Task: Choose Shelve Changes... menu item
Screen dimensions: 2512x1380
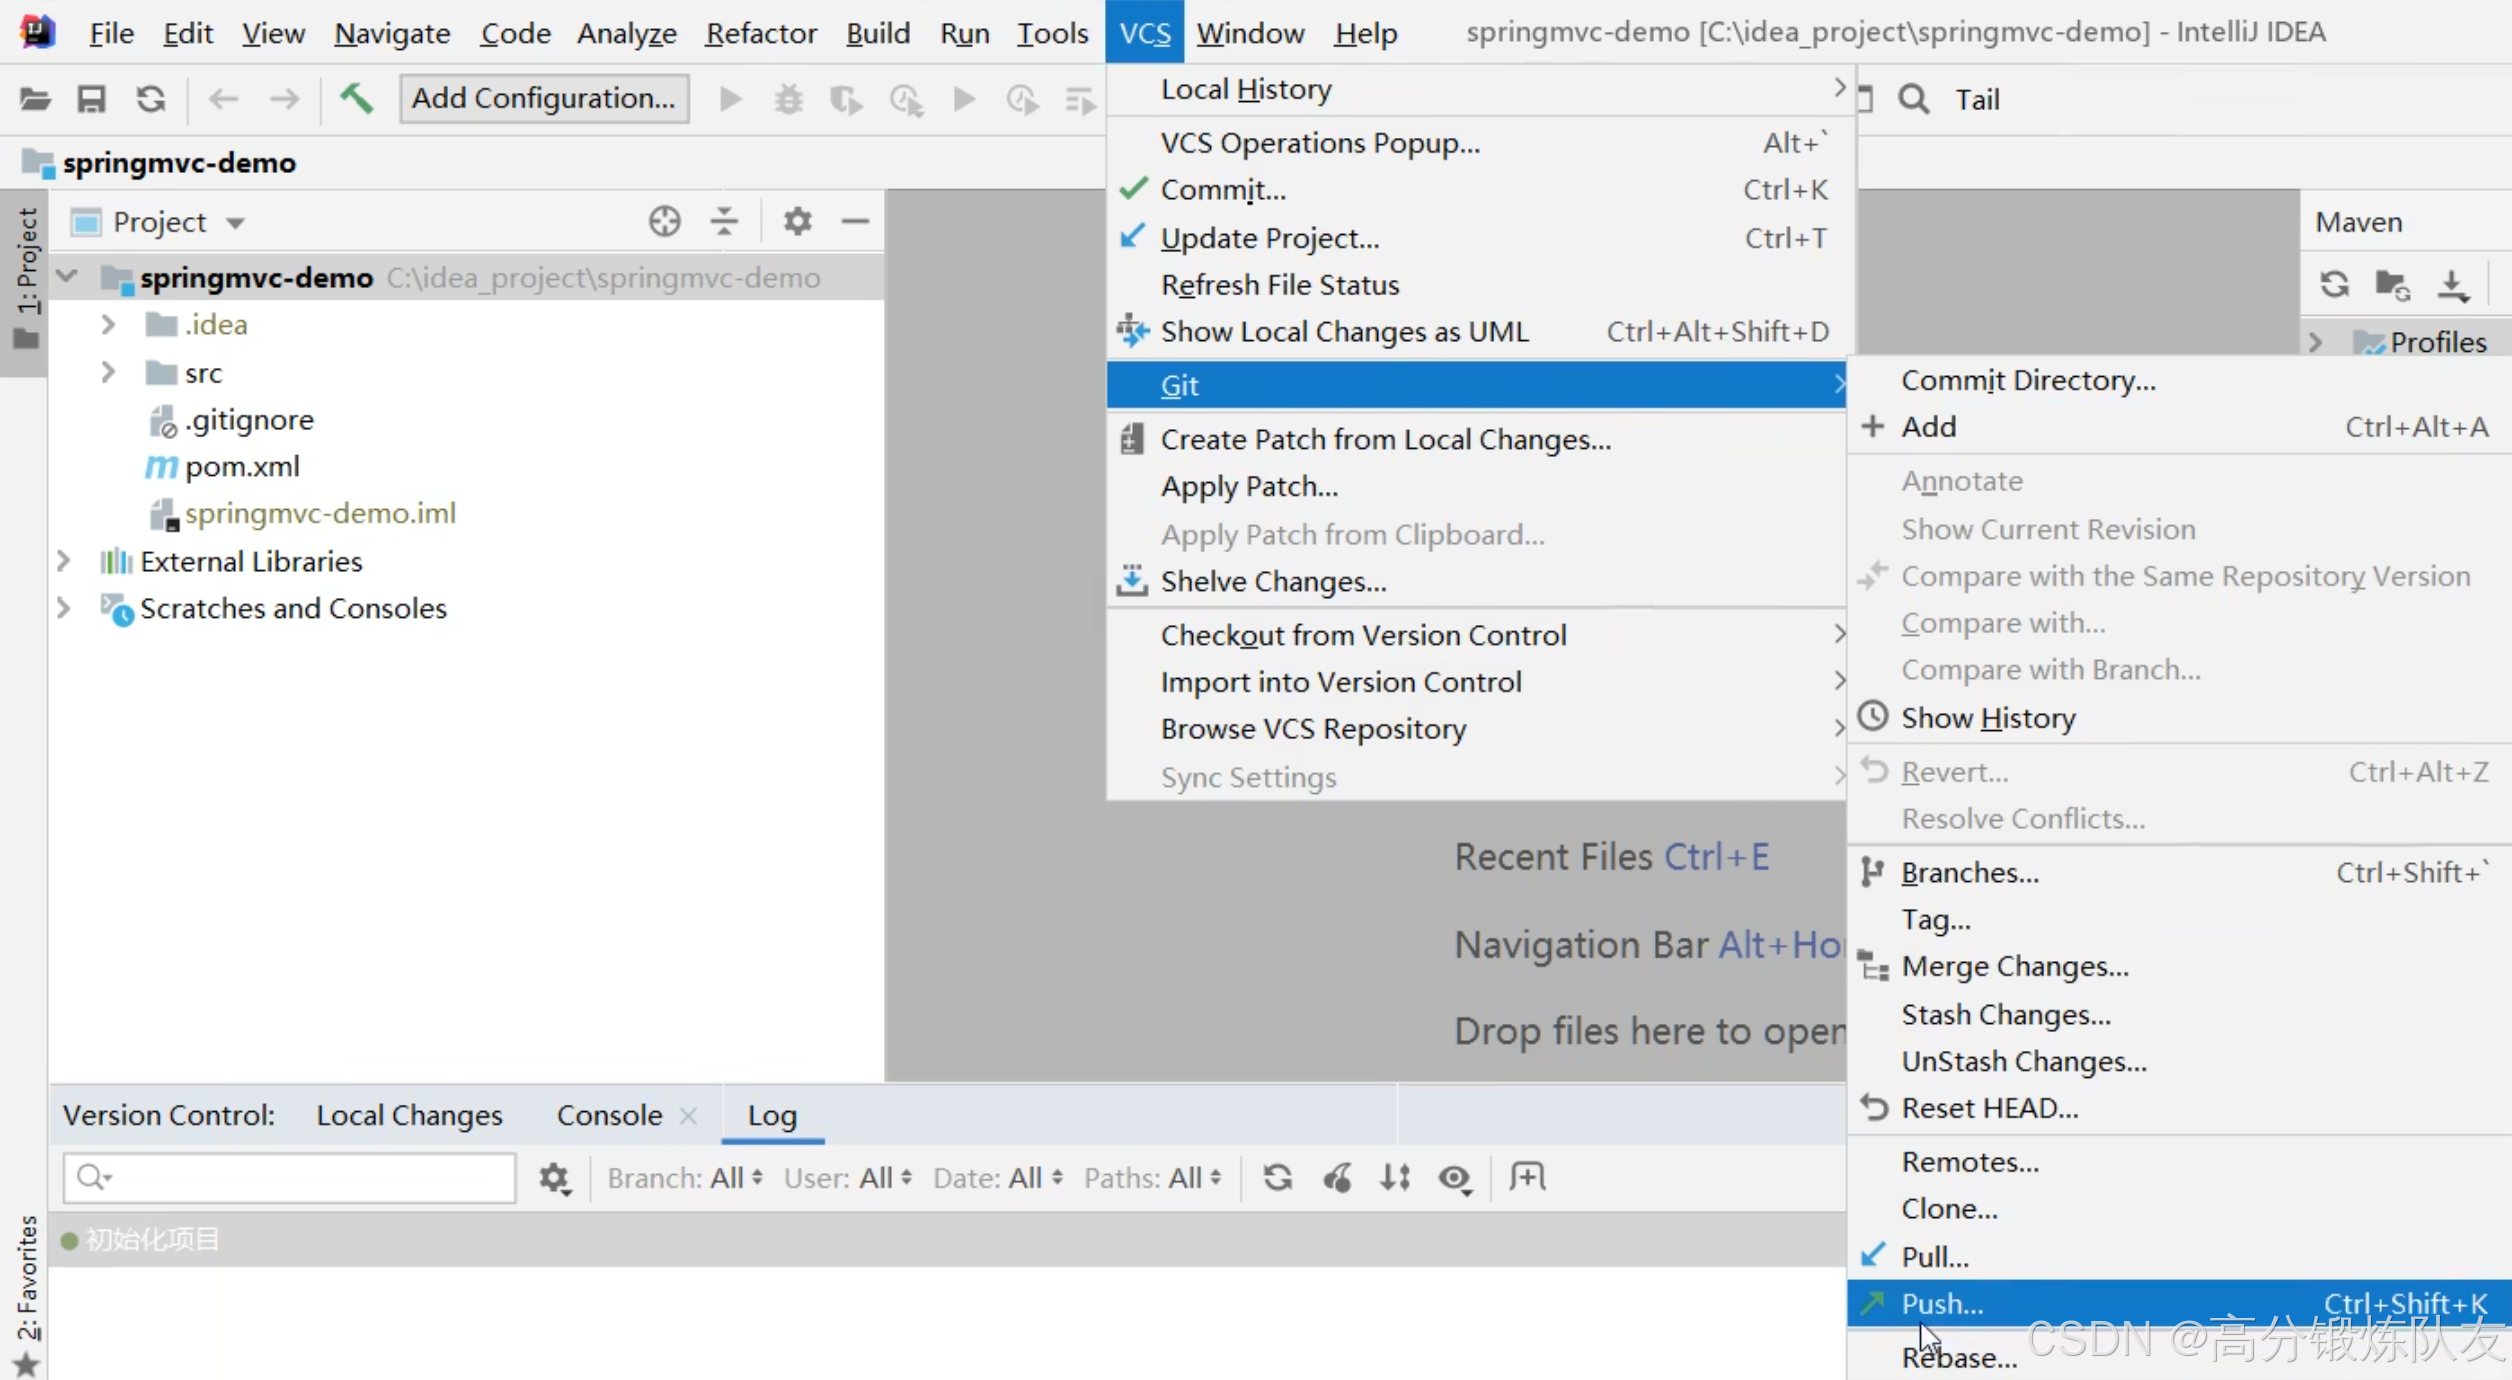Action: tap(1476, 581)
